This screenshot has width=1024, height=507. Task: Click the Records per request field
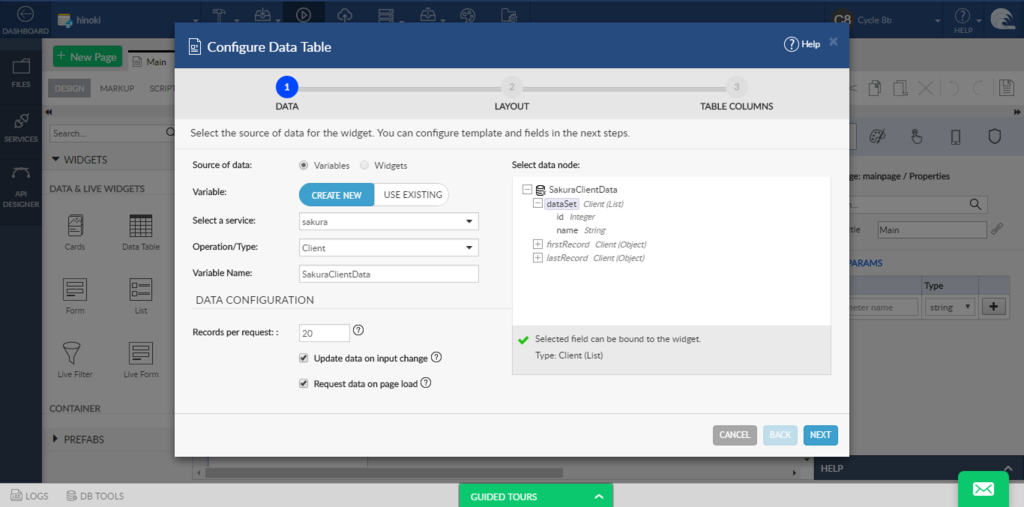click(324, 333)
